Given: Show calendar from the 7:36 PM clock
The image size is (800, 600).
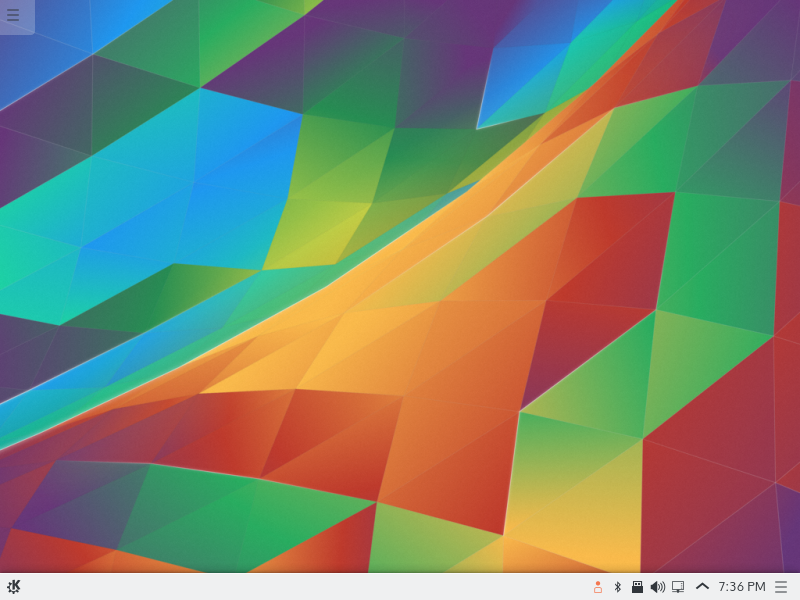Looking at the screenshot, I should click(x=742, y=587).
